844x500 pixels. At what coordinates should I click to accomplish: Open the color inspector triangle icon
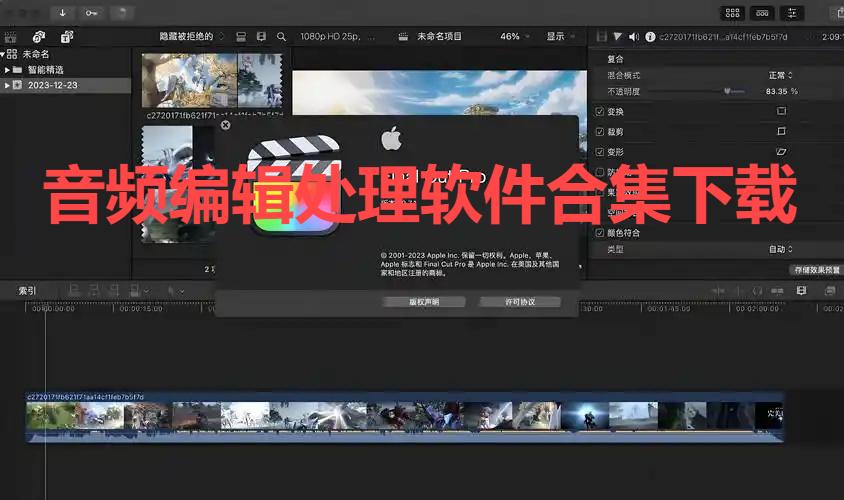click(x=617, y=37)
